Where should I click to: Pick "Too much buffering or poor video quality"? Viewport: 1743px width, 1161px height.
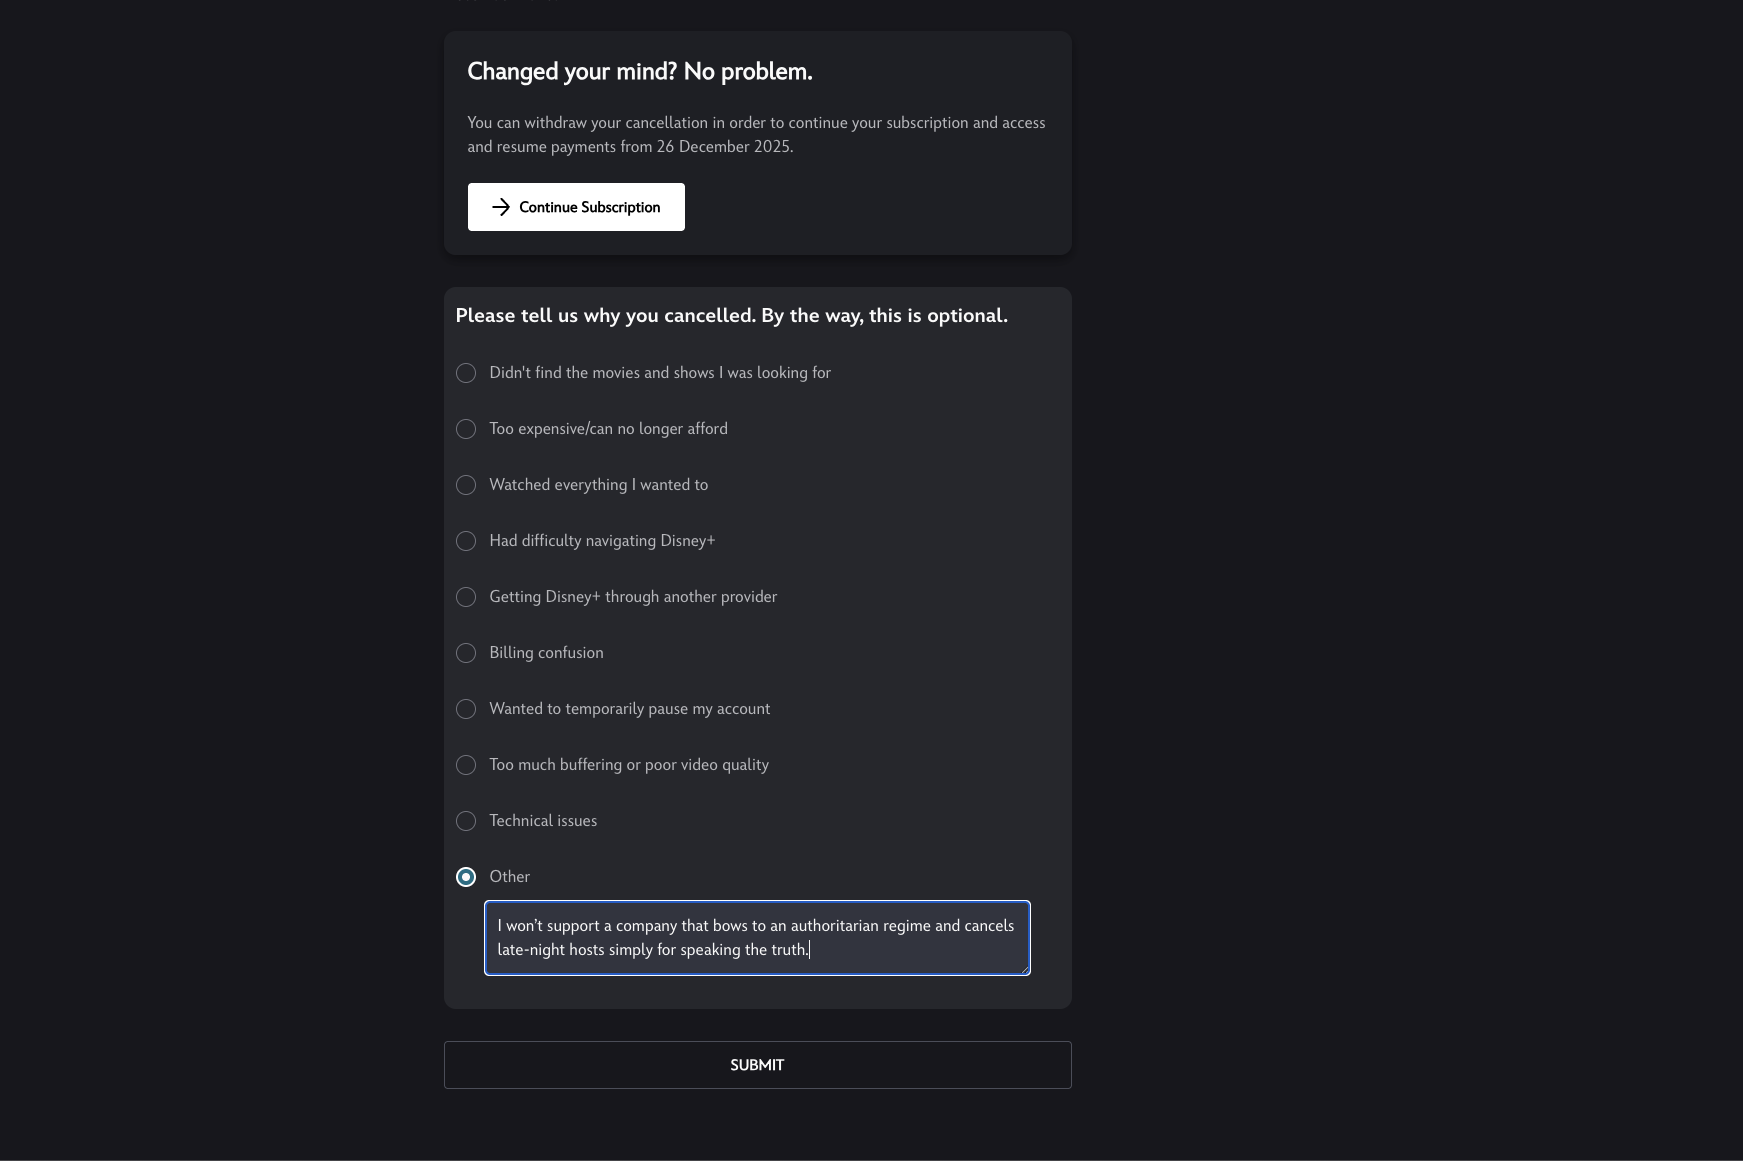click(x=466, y=765)
